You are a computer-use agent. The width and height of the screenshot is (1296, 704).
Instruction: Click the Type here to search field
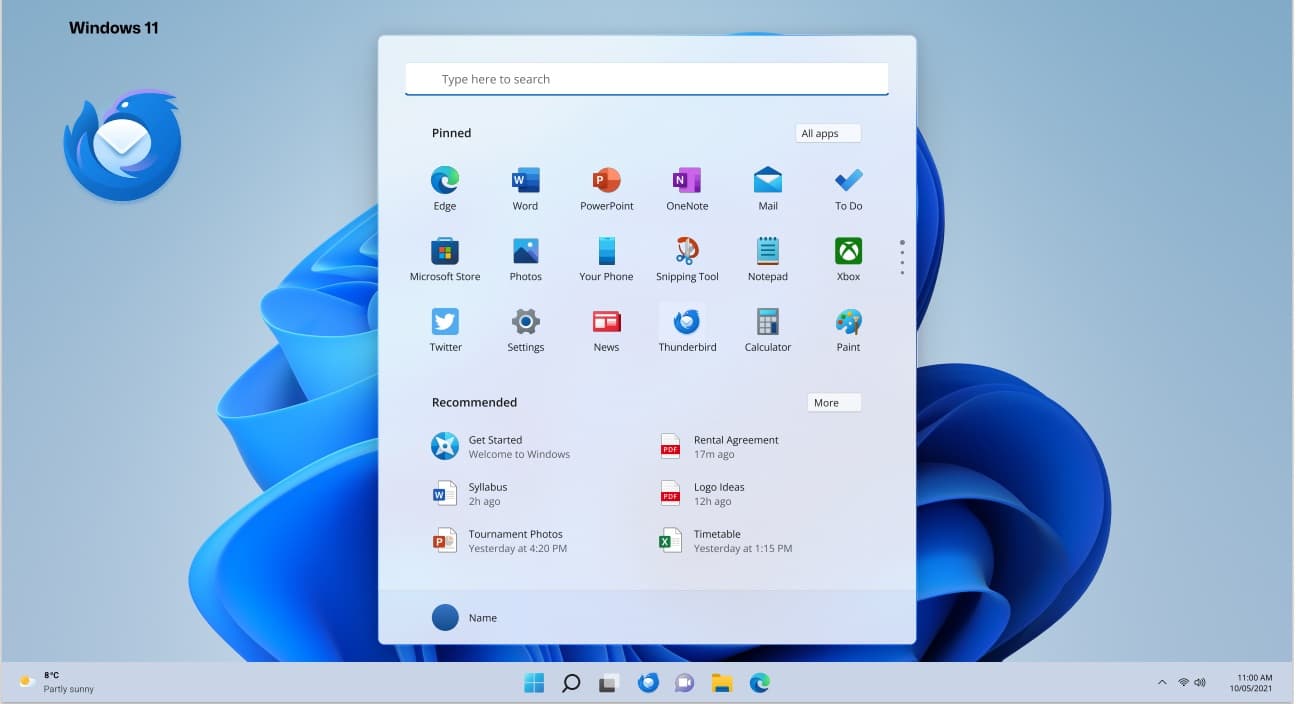click(647, 79)
